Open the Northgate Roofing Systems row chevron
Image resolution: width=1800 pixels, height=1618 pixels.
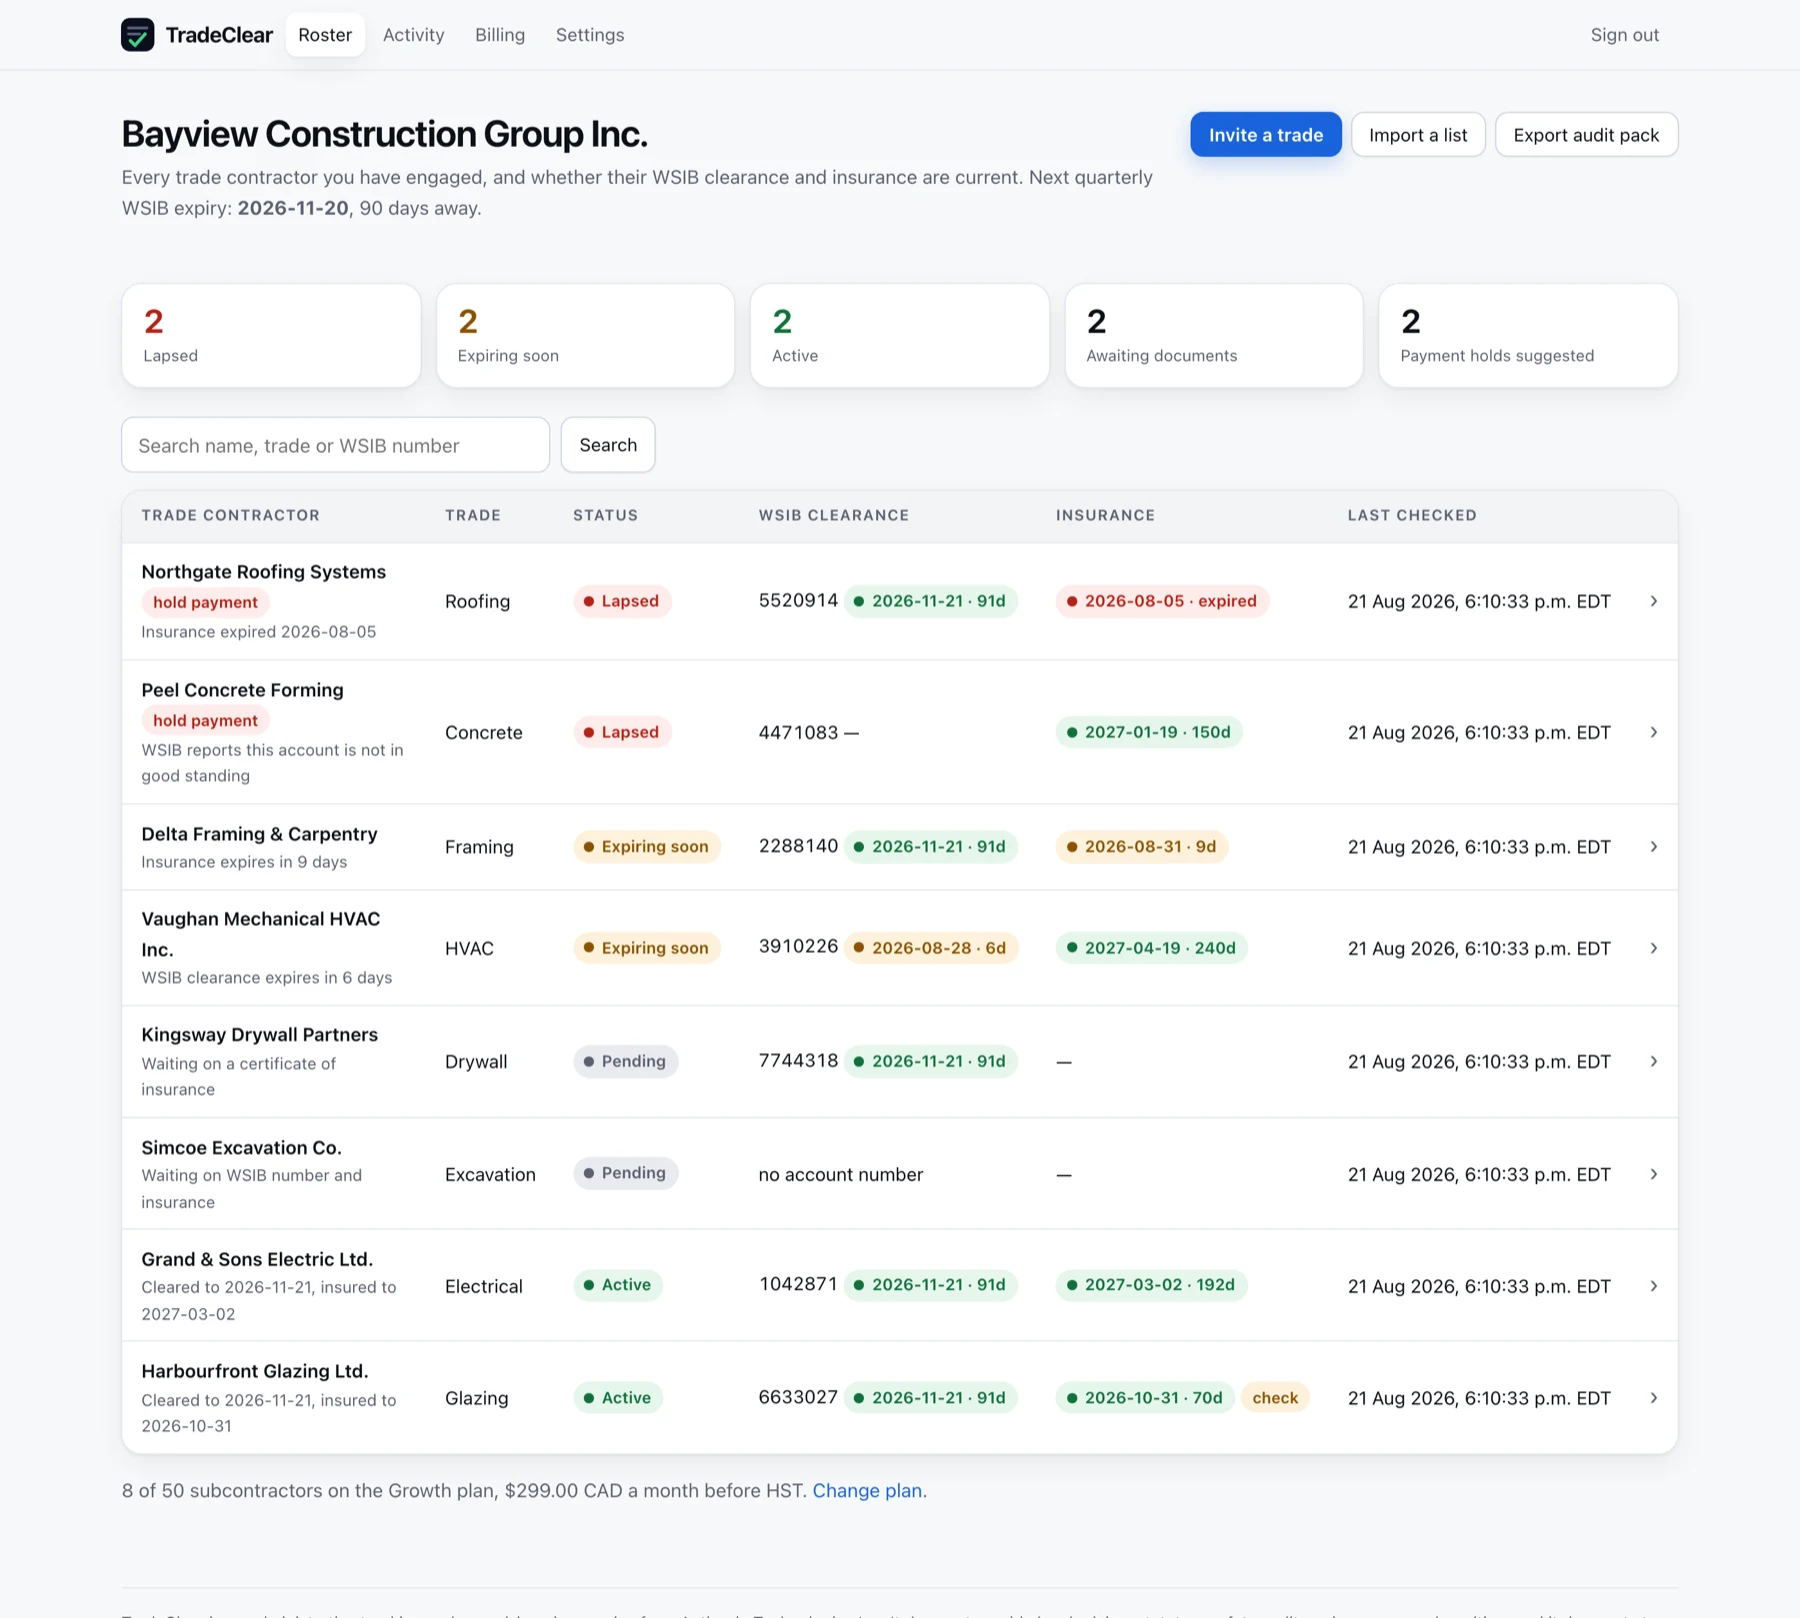1654,601
